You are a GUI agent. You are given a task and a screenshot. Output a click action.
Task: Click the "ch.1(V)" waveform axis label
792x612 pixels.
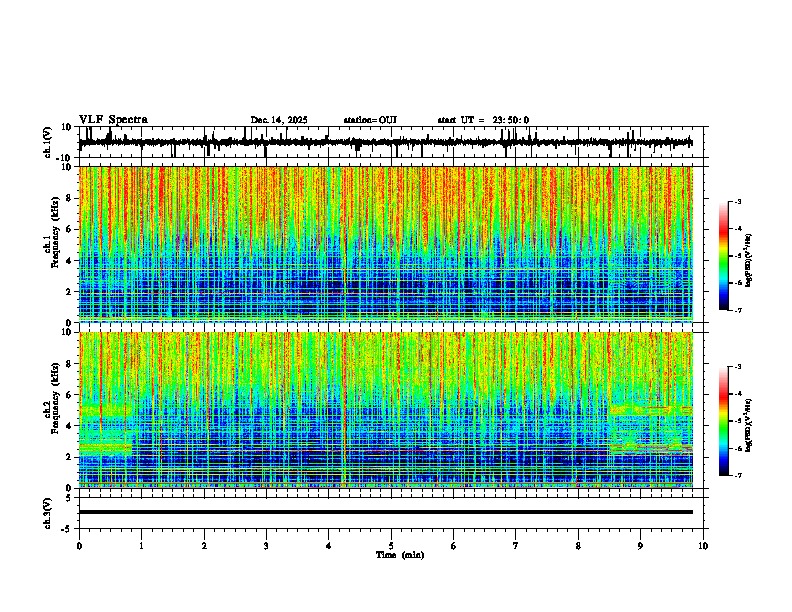pyautogui.click(x=47, y=142)
